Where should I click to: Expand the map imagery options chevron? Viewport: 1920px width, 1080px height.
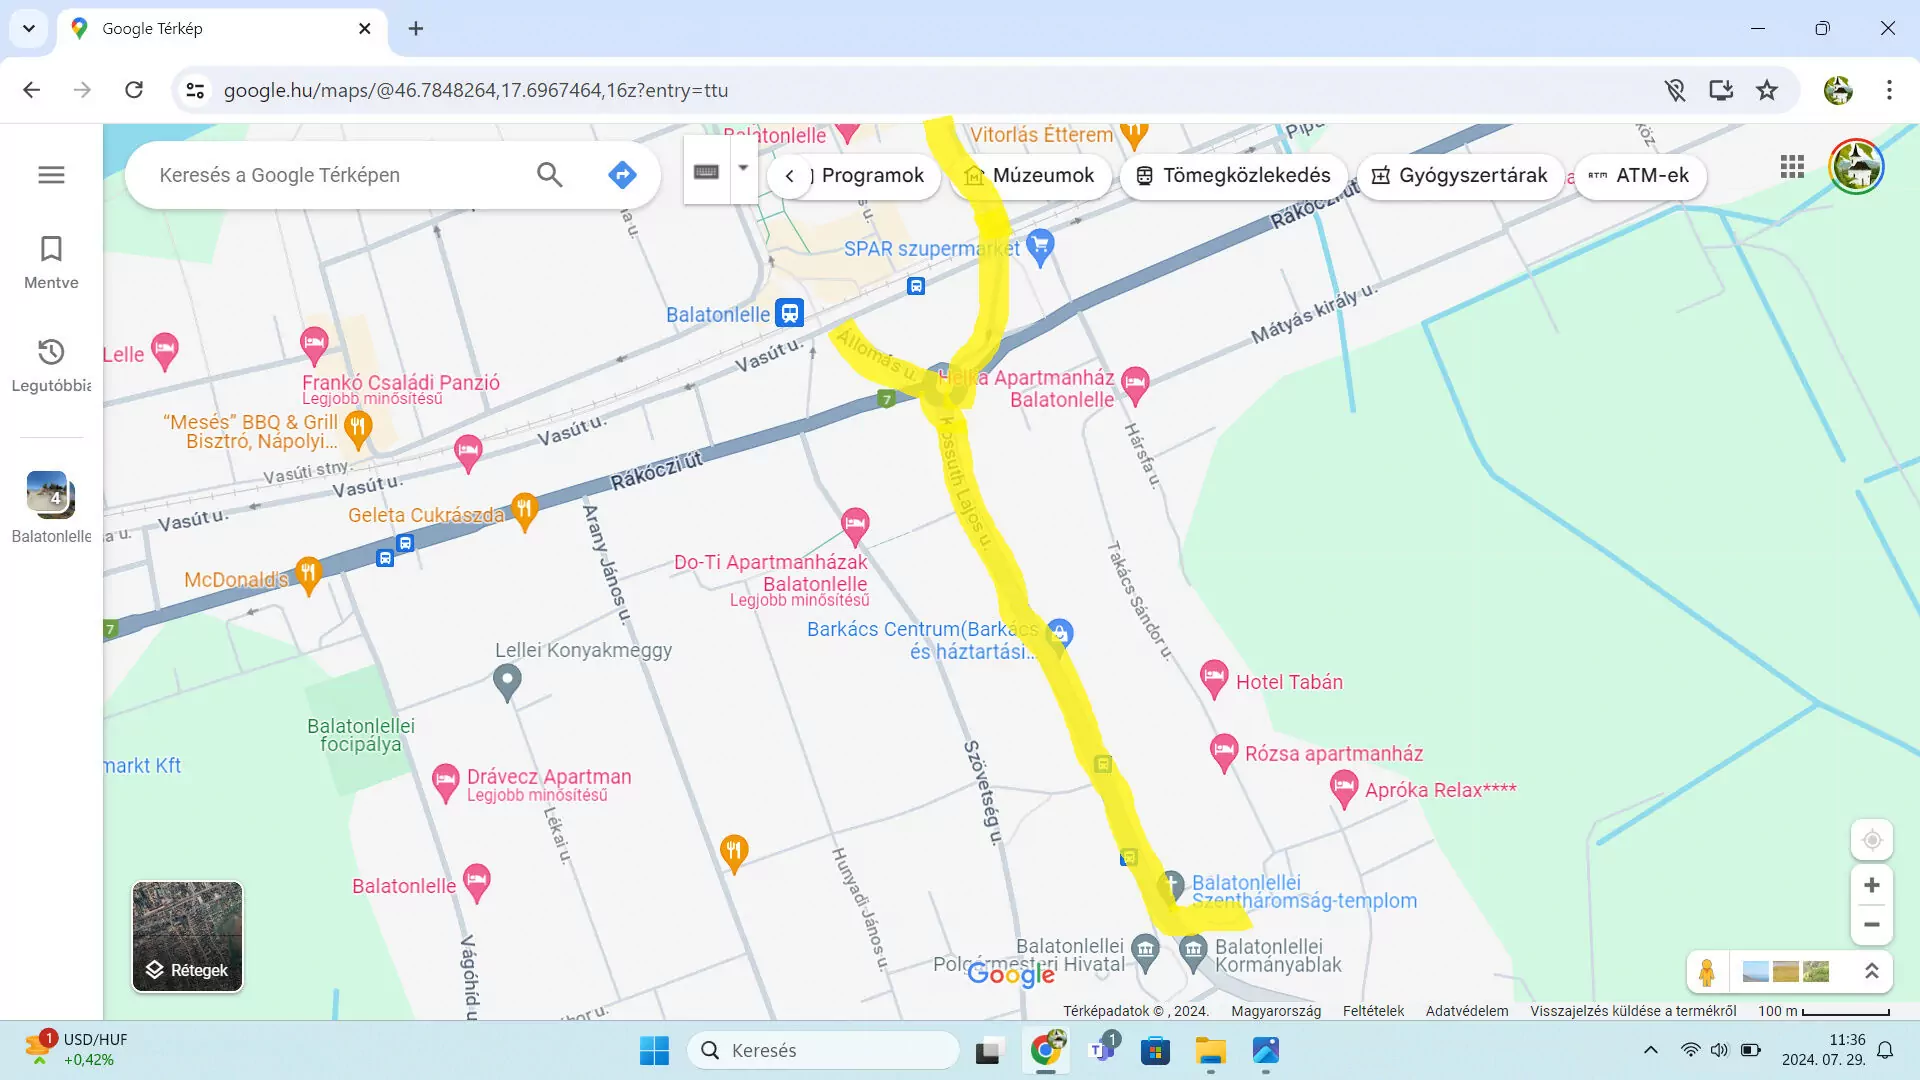1871,971
